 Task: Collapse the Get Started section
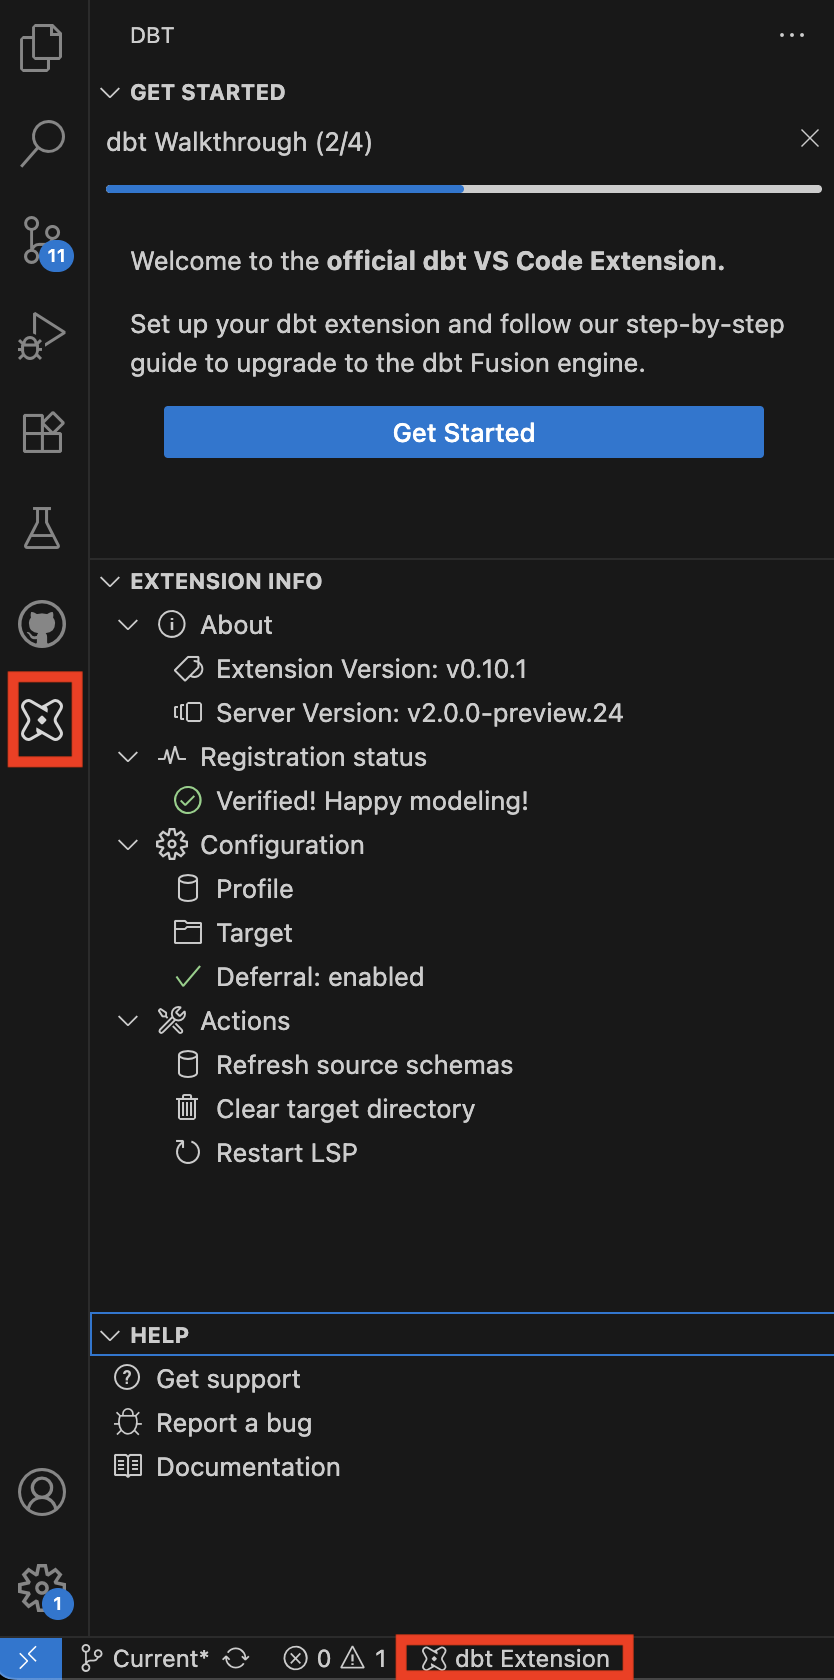111,93
